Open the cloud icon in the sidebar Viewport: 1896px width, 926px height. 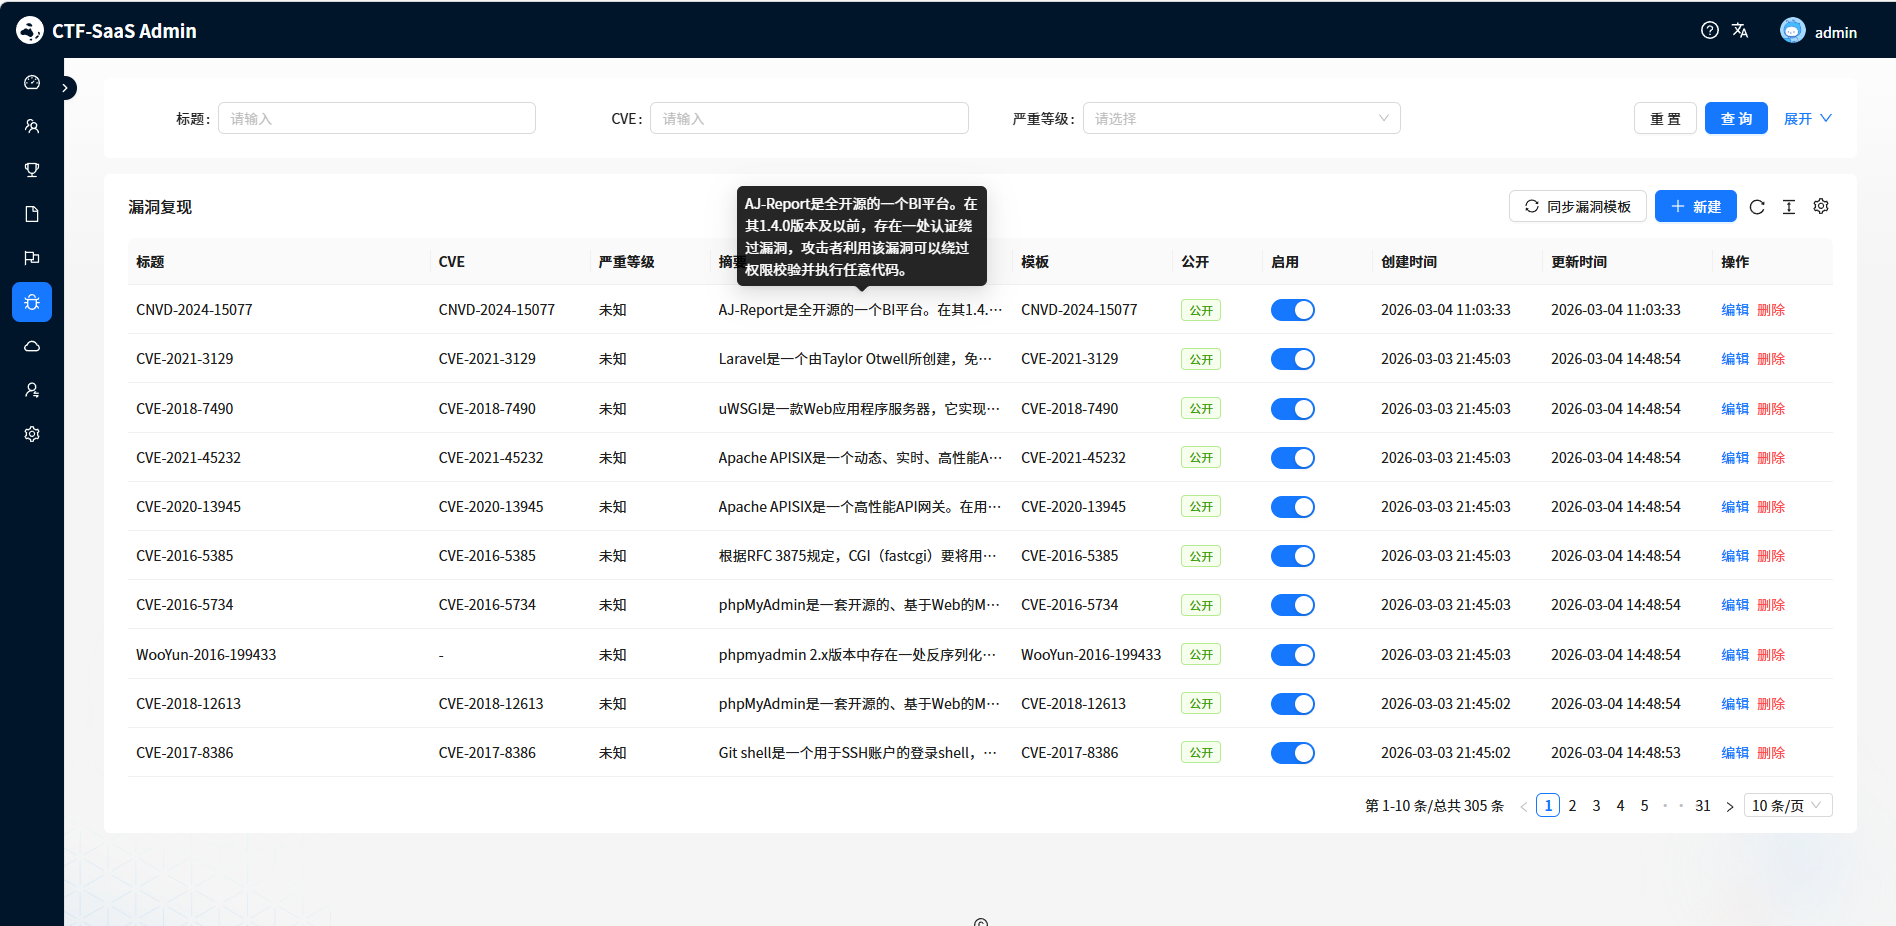[32, 346]
